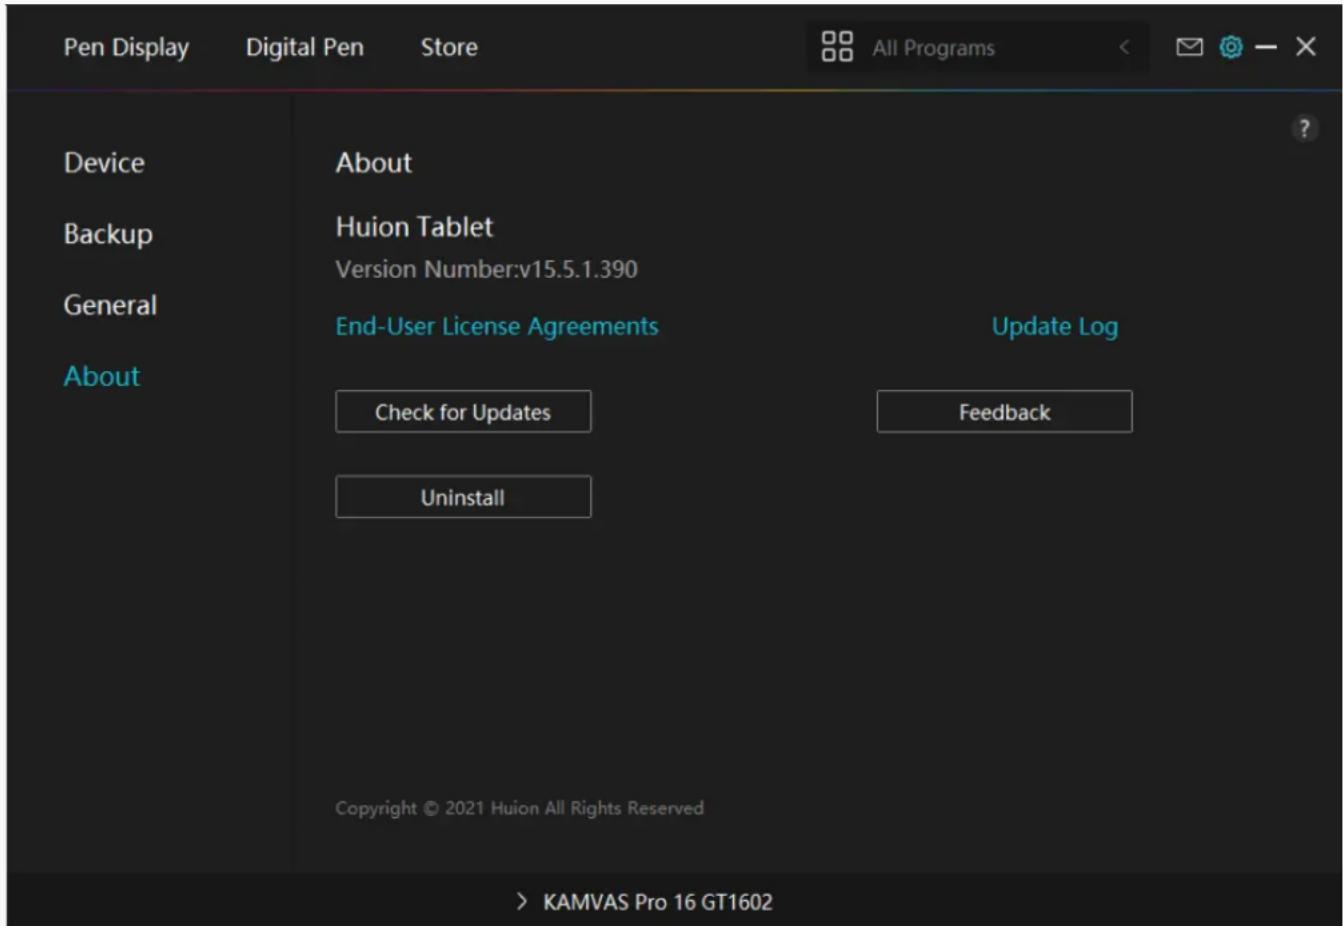The width and height of the screenshot is (1343, 926).
Task: Click the KAMVAS Pro 16 GT1602 device name
Action: [x=658, y=902]
